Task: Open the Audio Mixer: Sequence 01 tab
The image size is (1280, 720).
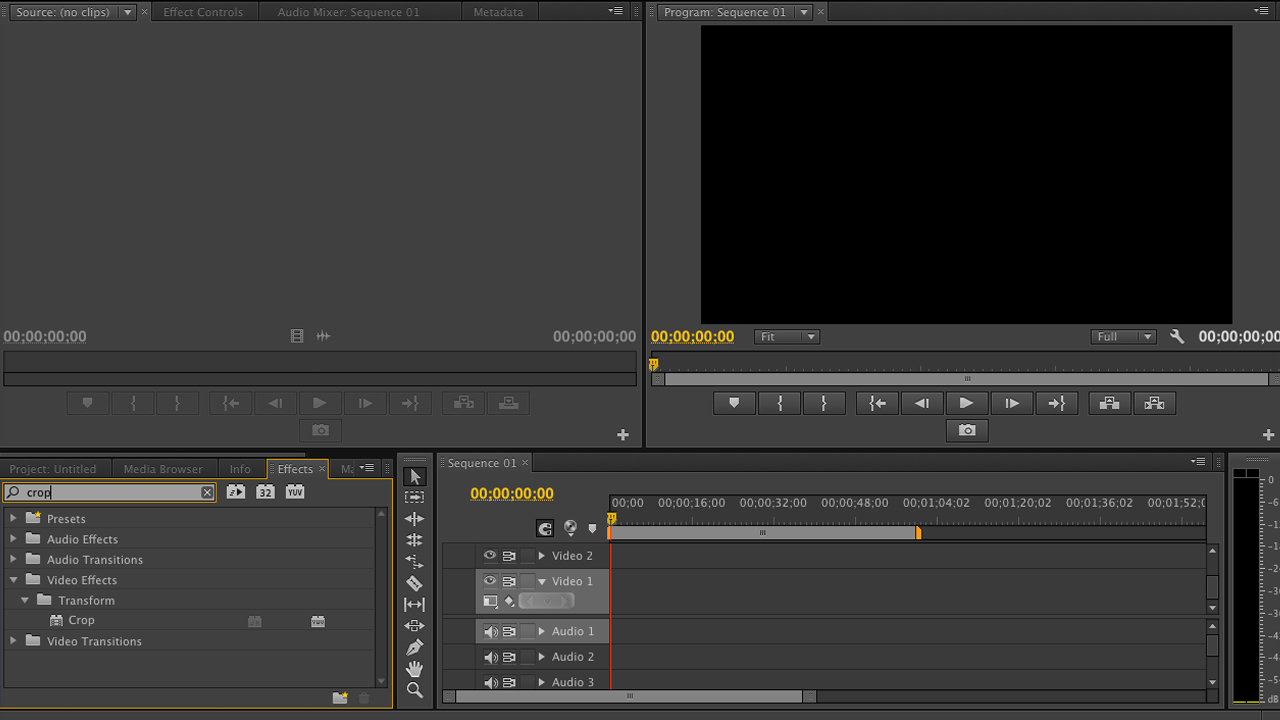Action: click(349, 12)
